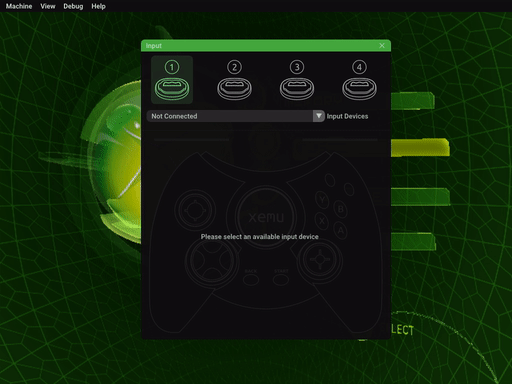Select controller port 1 icon
This screenshot has height=384, width=512.
point(172,80)
